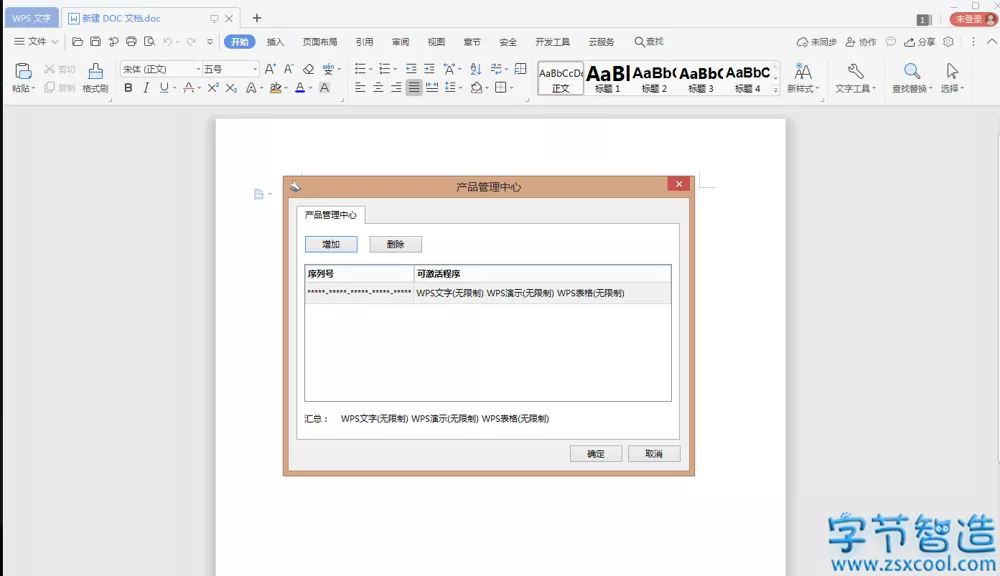Decrease paragraph indent
This screenshot has width=1000, height=576.
[x=411, y=69]
